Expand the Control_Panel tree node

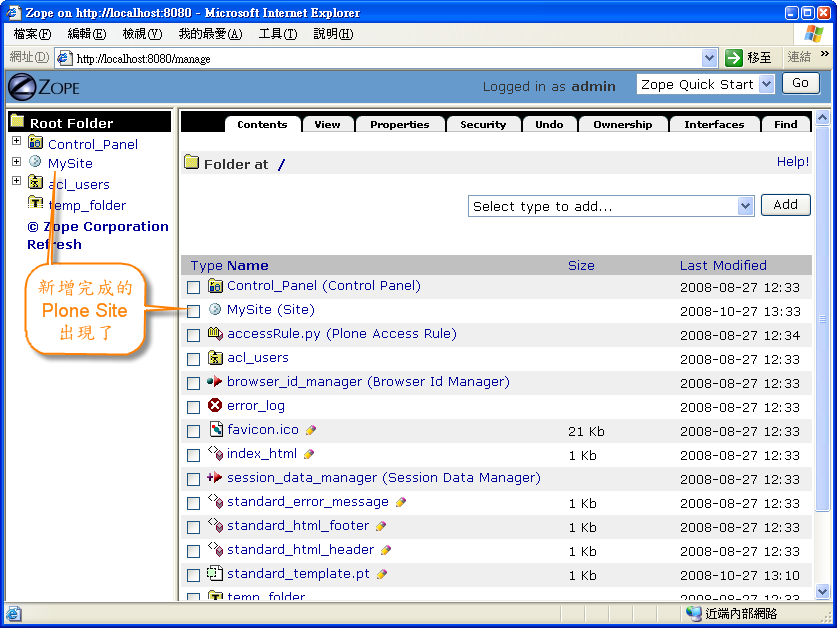point(17,141)
